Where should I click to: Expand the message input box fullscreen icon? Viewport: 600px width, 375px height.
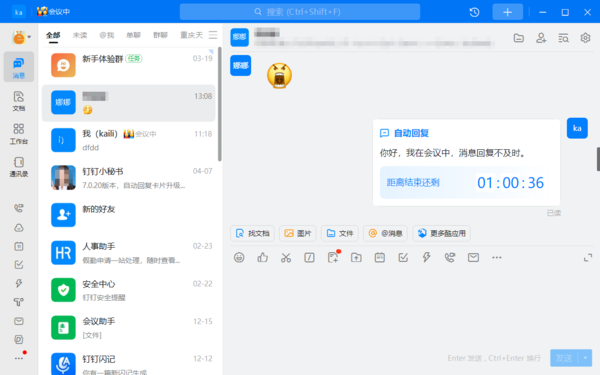point(588,258)
